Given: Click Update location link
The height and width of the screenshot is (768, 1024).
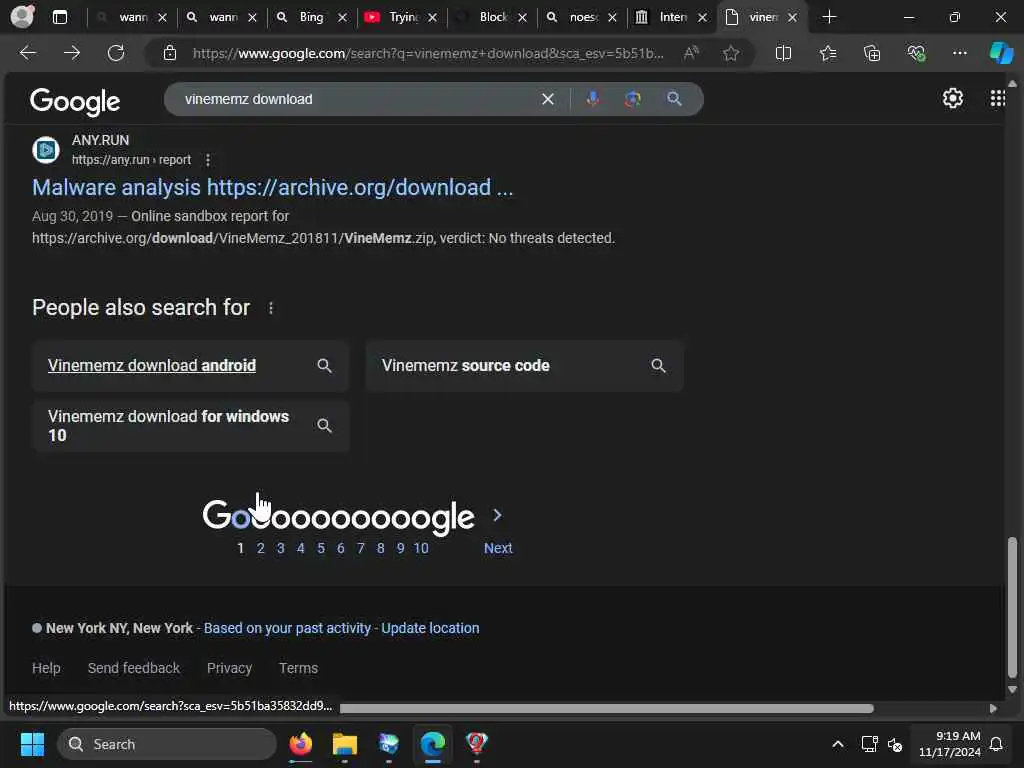Looking at the screenshot, I should pos(430,628).
